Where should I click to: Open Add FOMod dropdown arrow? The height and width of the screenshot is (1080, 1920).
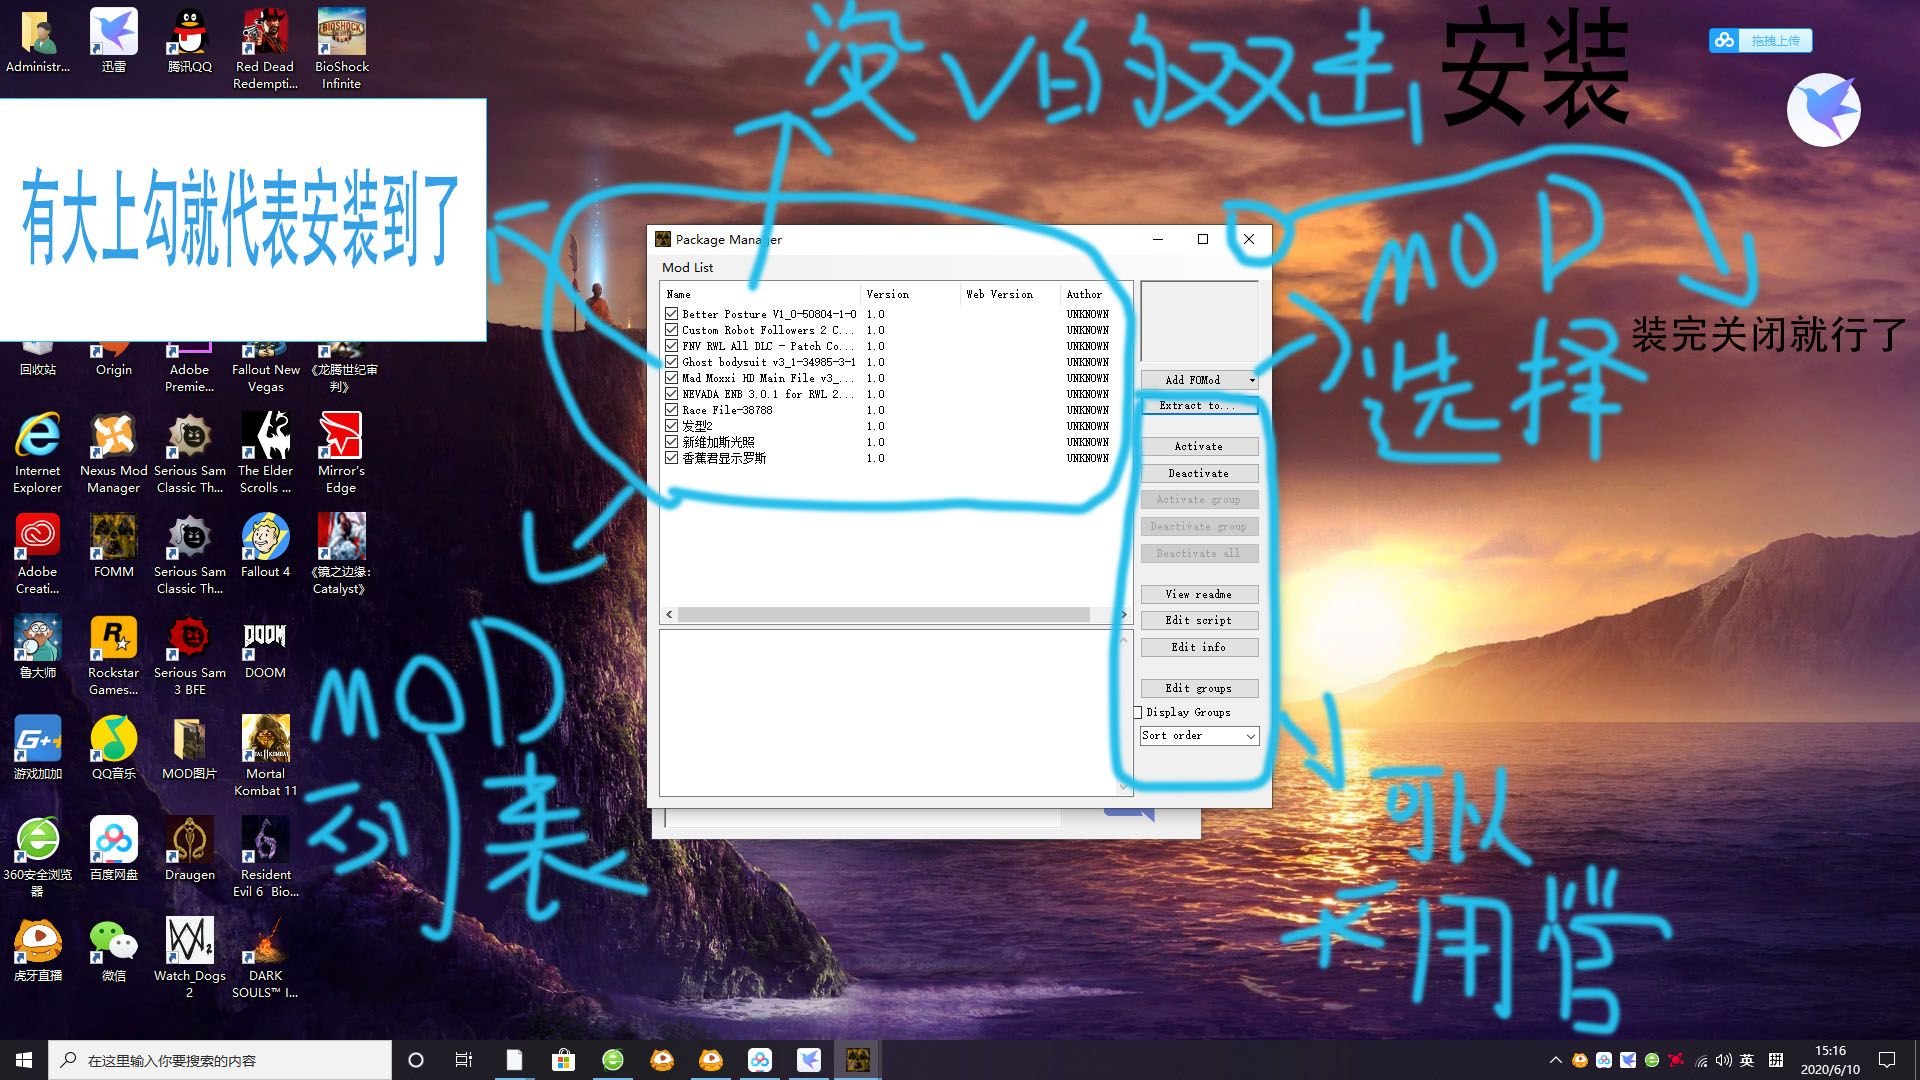click(x=1252, y=380)
